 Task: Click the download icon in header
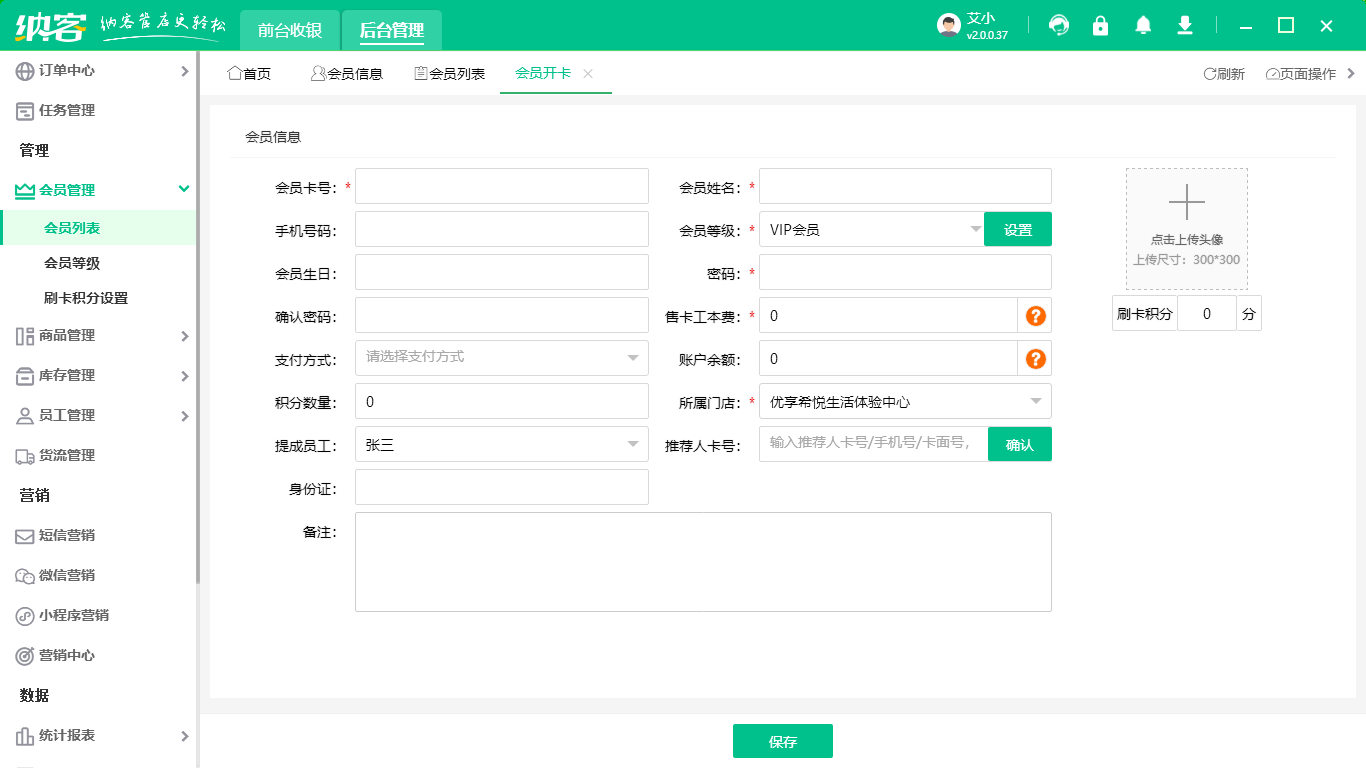coord(1185,26)
